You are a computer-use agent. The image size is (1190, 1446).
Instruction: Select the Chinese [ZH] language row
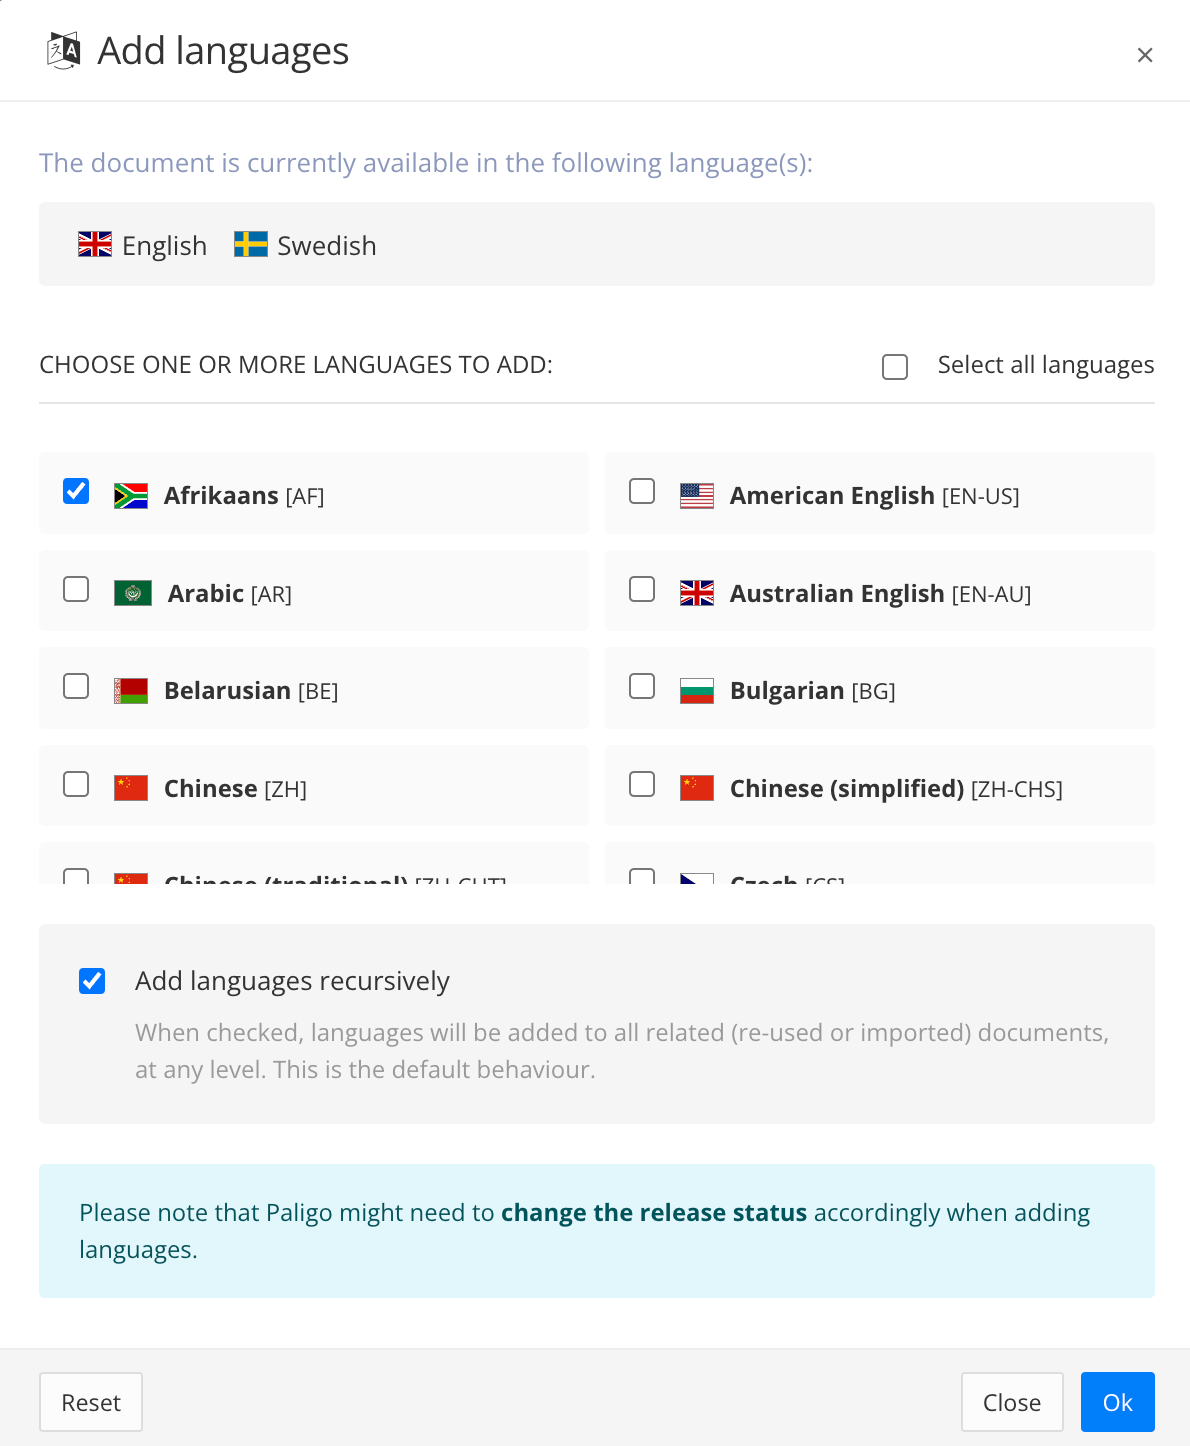pos(313,786)
